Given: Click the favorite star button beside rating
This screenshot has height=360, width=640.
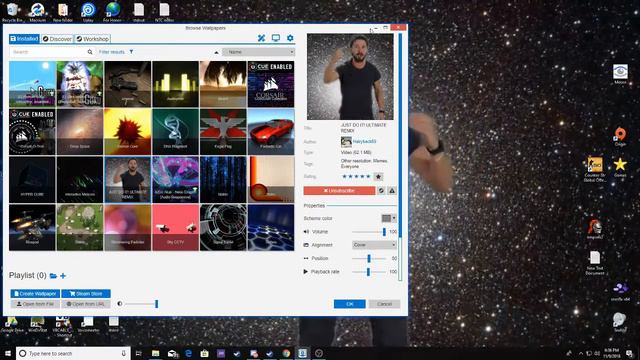Looking at the screenshot, I should (x=378, y=177).
